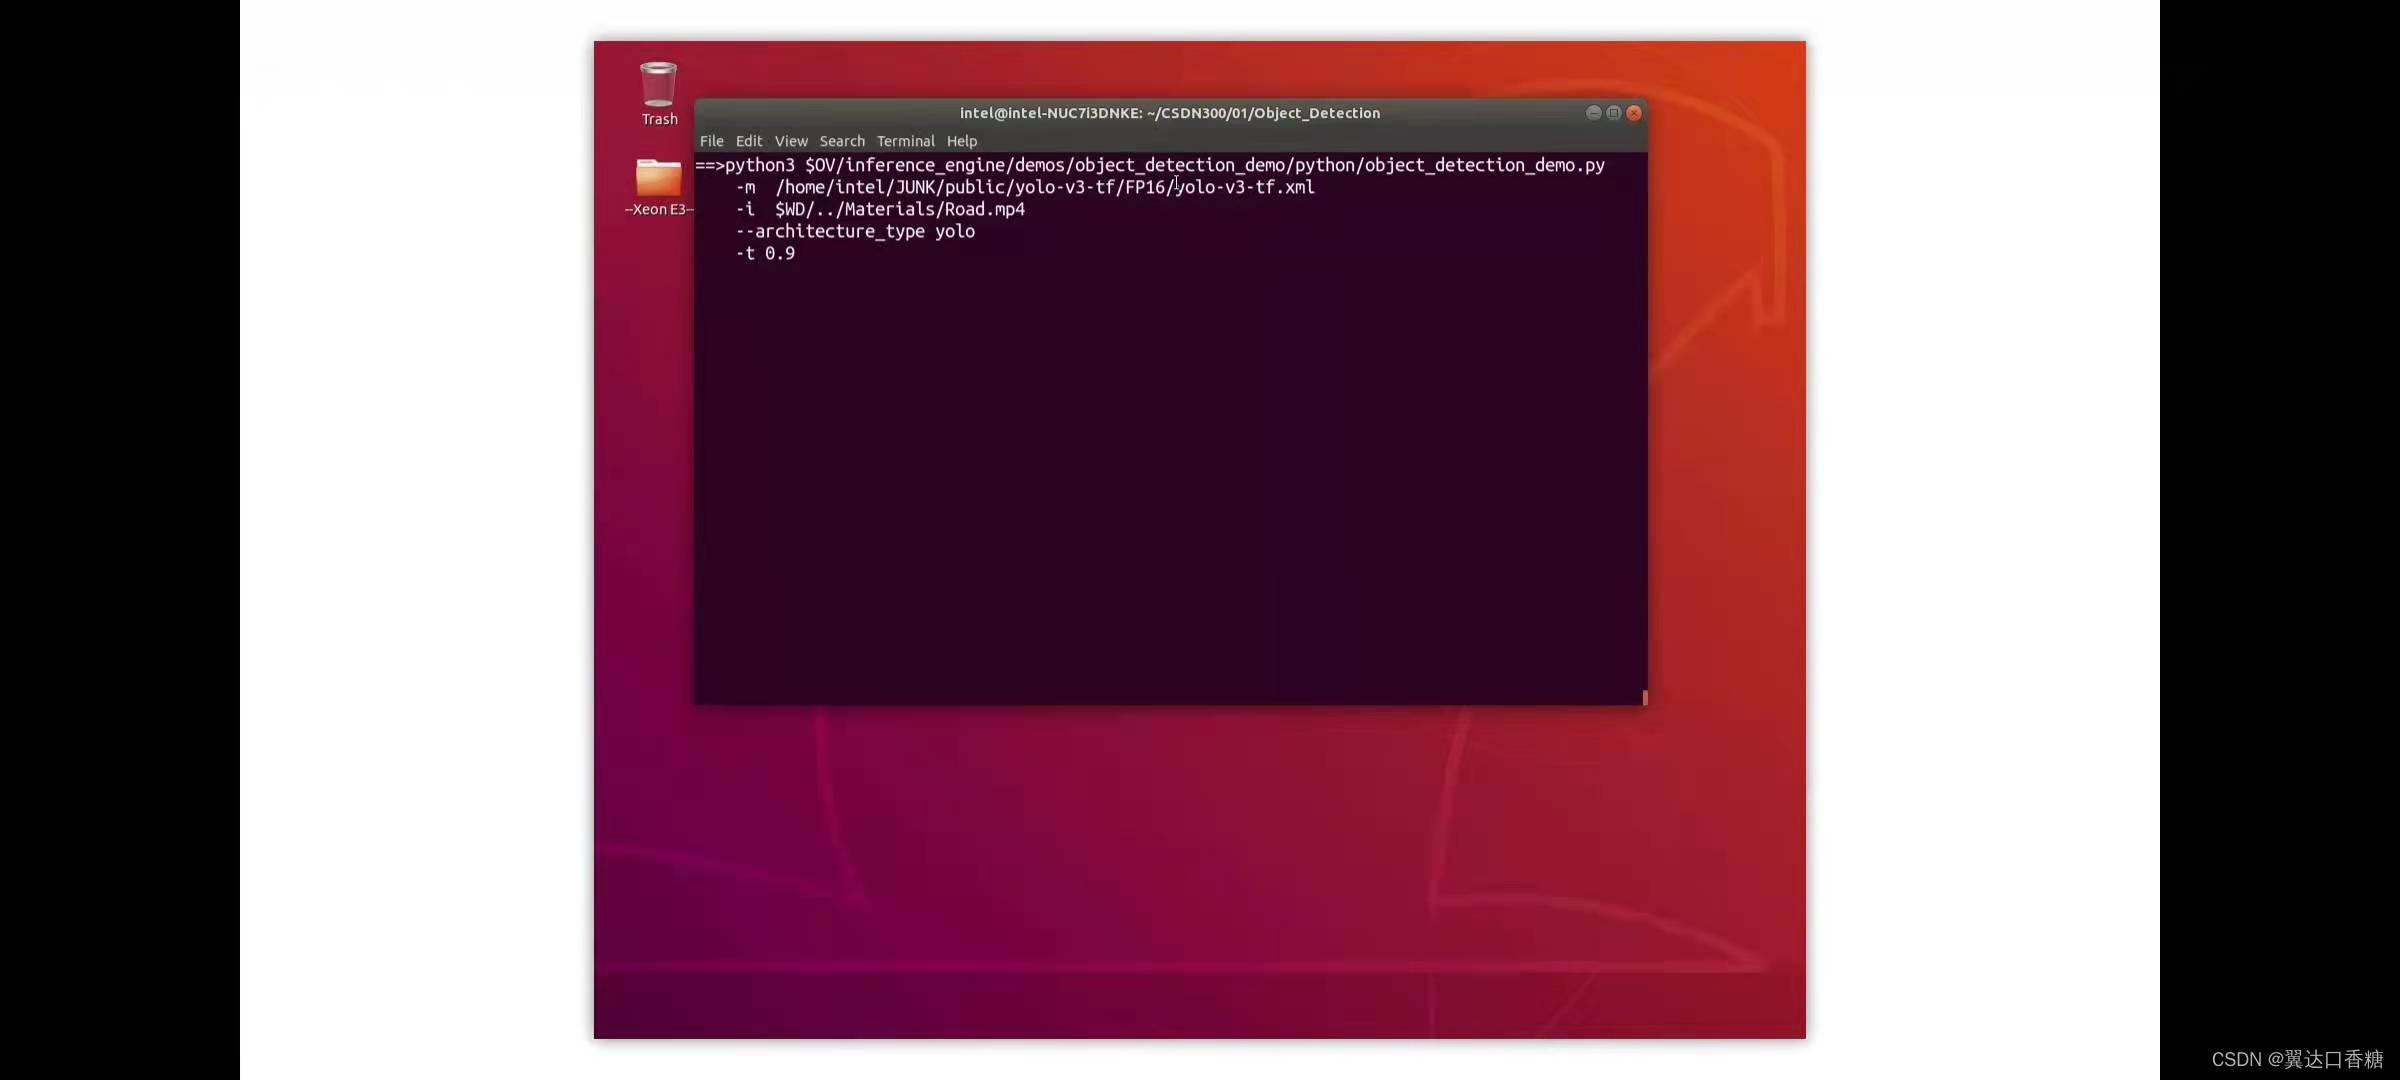Open the View menu in terminal
This screenshot has height=1080, width=2400.
(x=791, y=141)
